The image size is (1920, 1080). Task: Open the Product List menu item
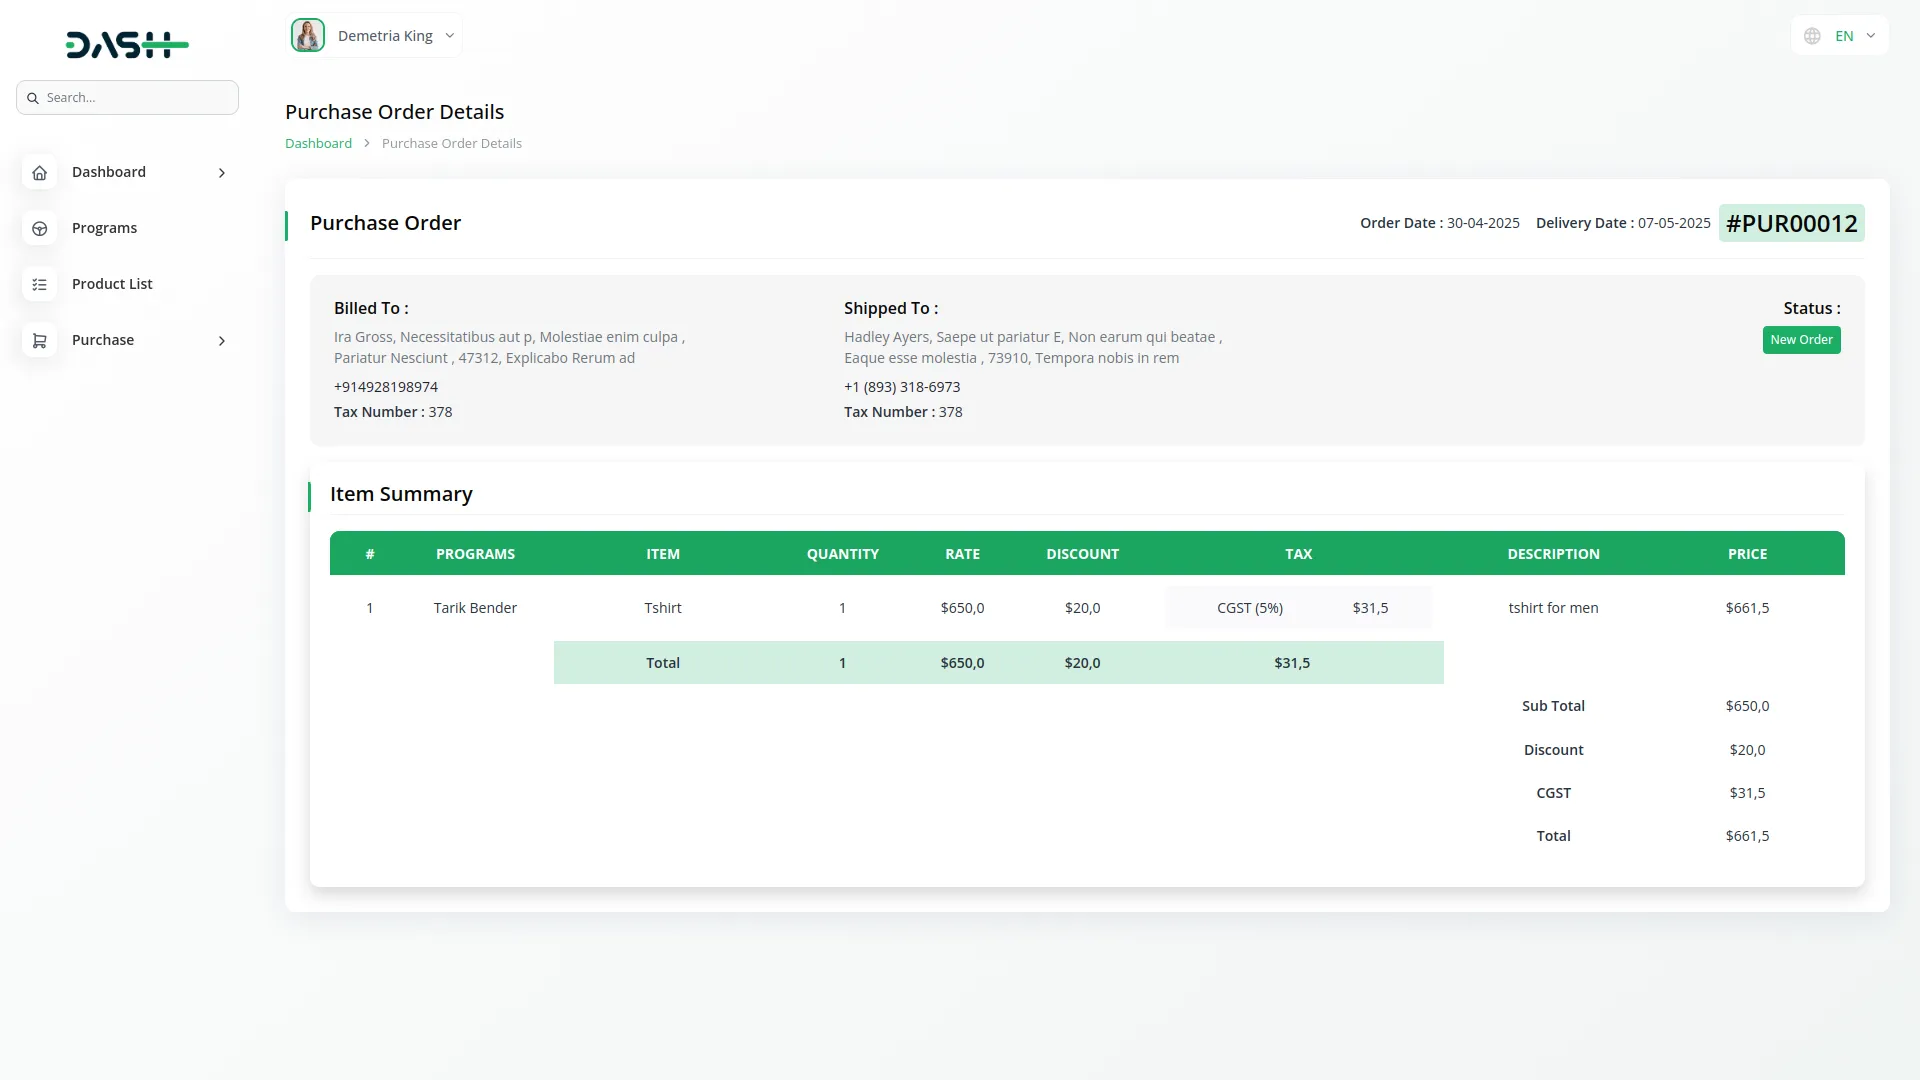(112, 284)
